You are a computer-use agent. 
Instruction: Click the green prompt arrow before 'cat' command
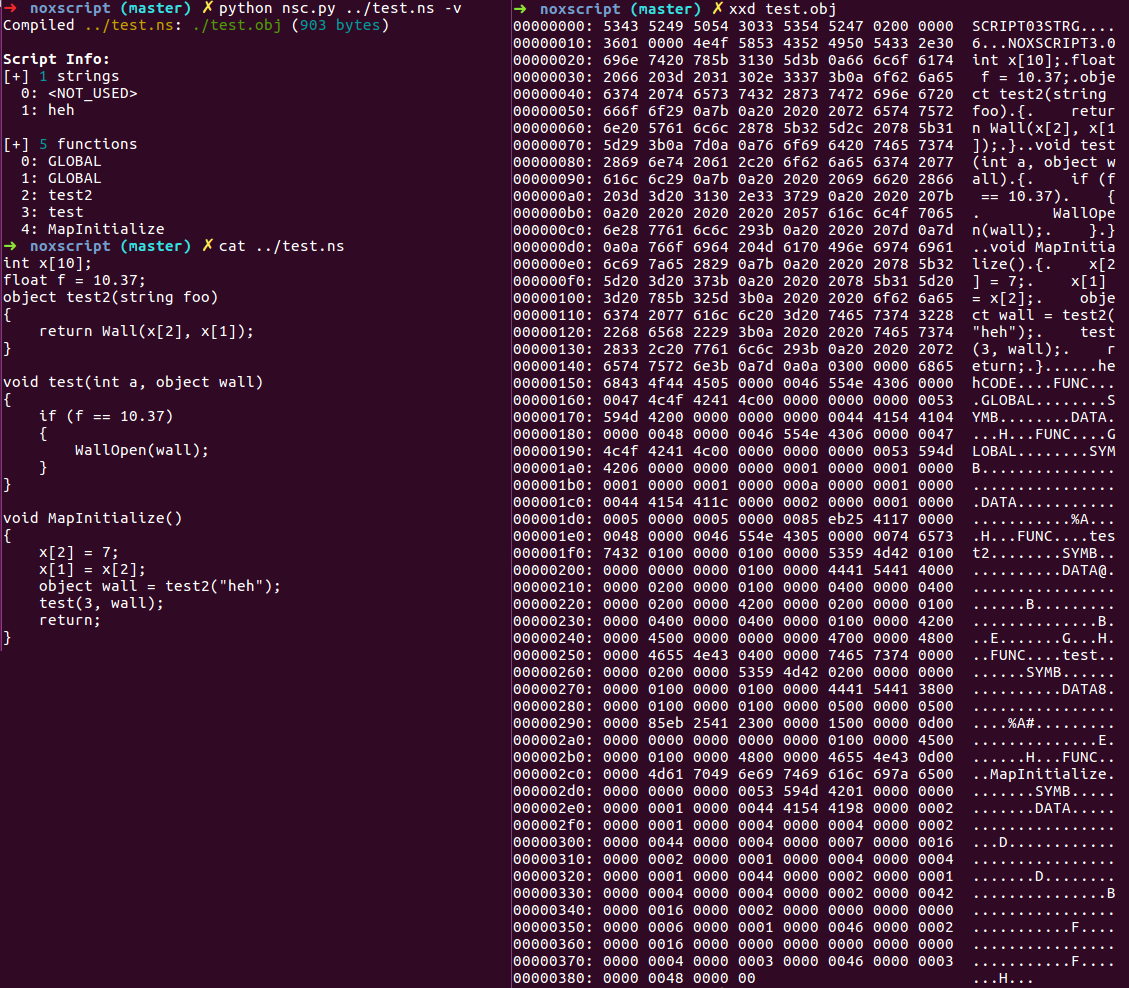tap(8, 246)
